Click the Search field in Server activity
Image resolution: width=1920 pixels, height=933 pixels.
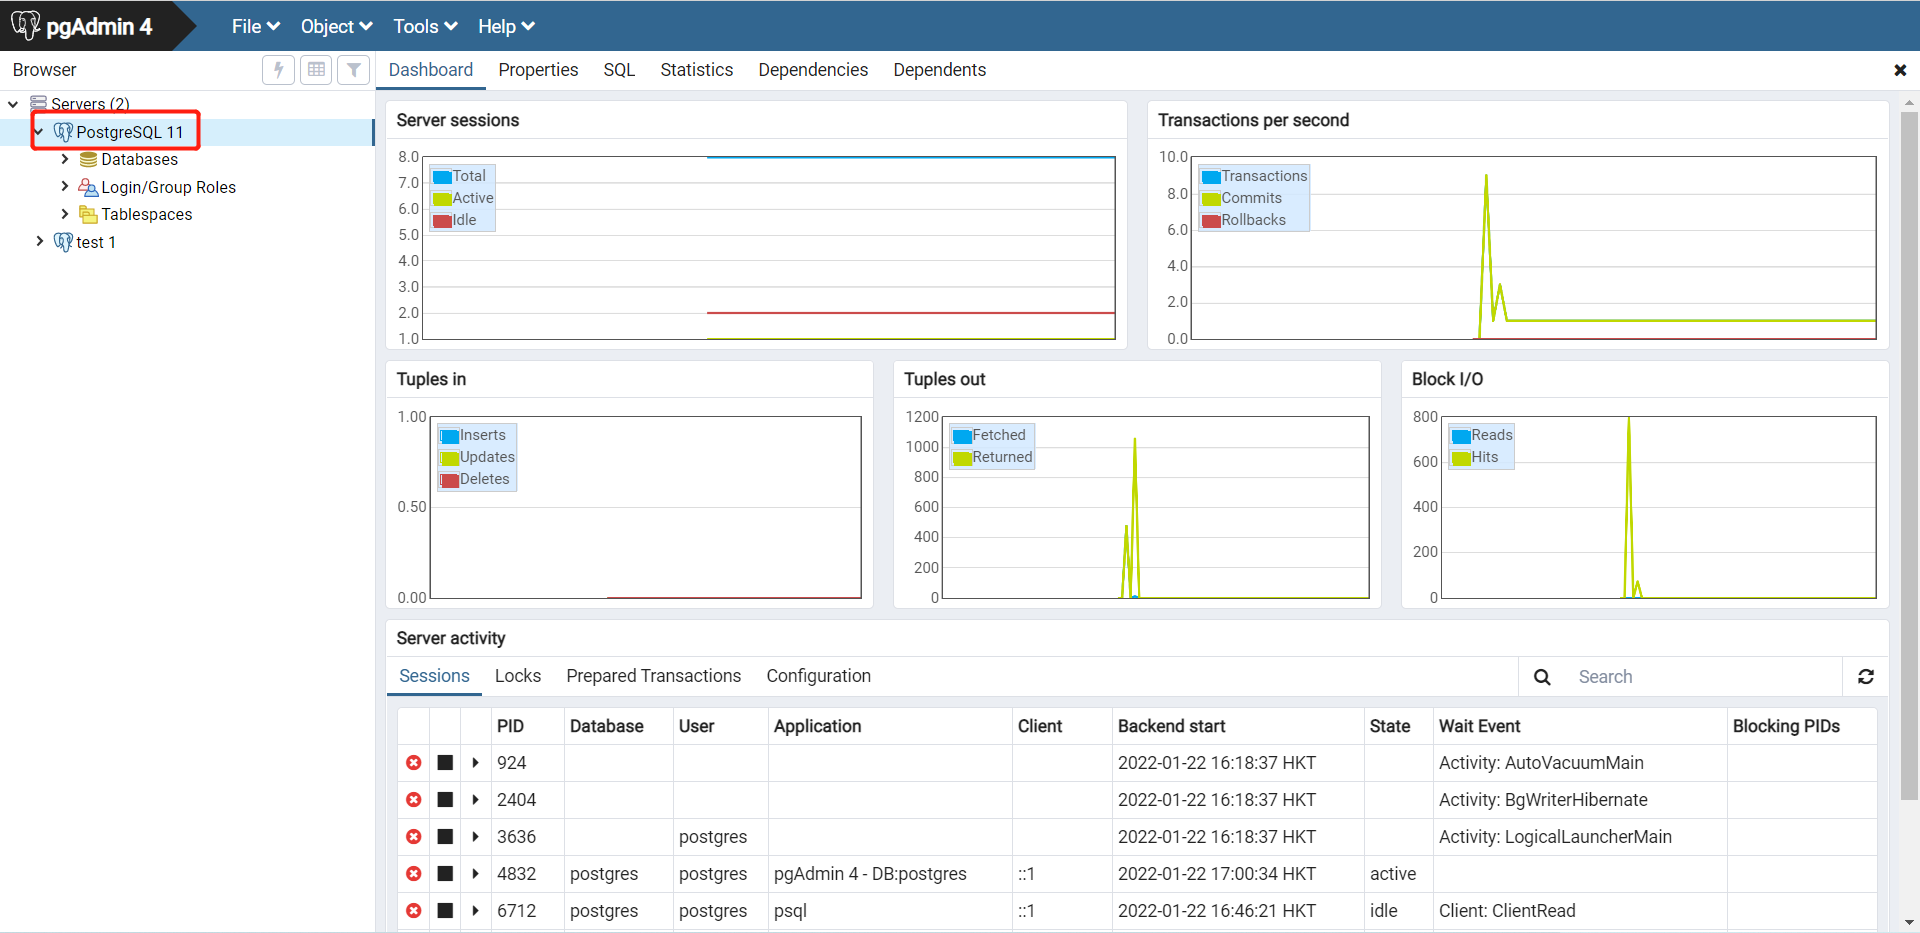coord(1703,677)
